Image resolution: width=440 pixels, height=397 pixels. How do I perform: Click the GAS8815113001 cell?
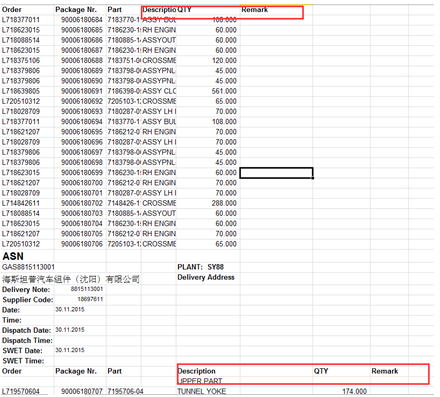click(28, 267)
